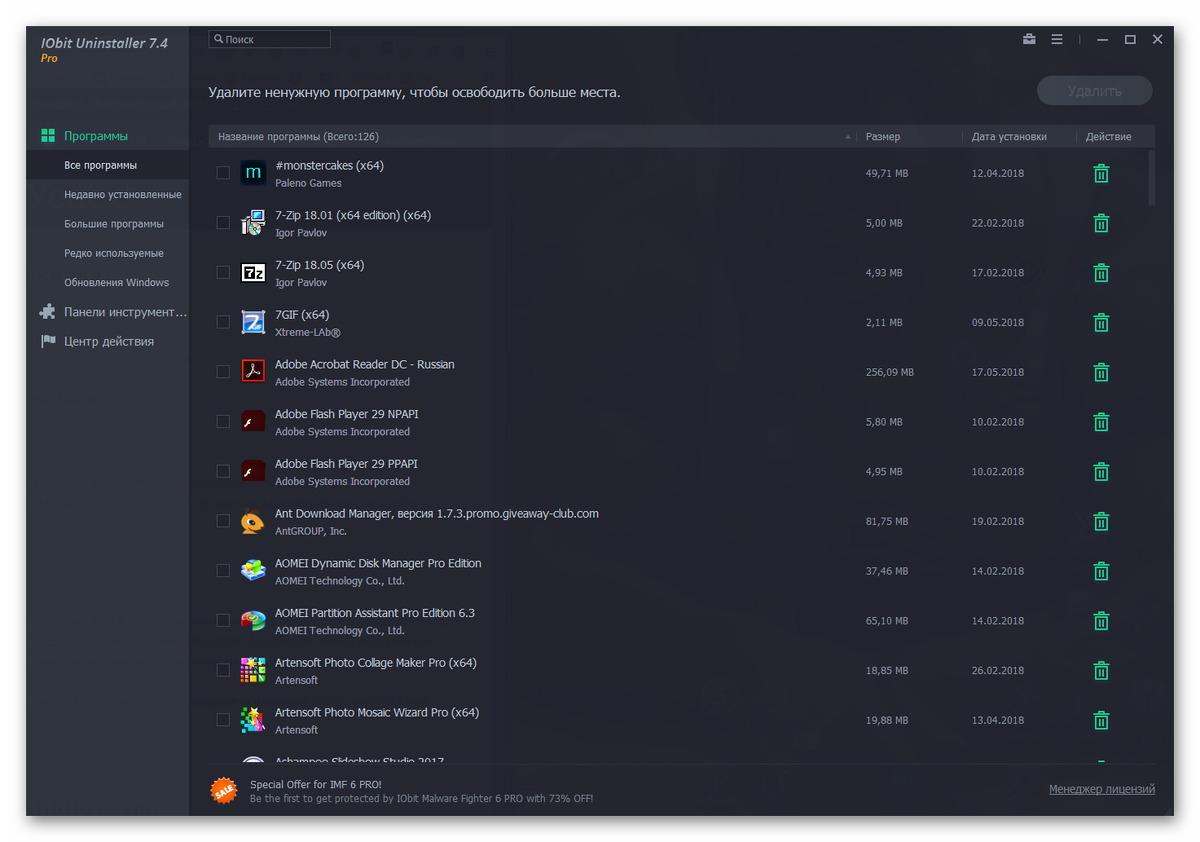Click the 7-Zip 18.05 program icon

coord(253,272)
